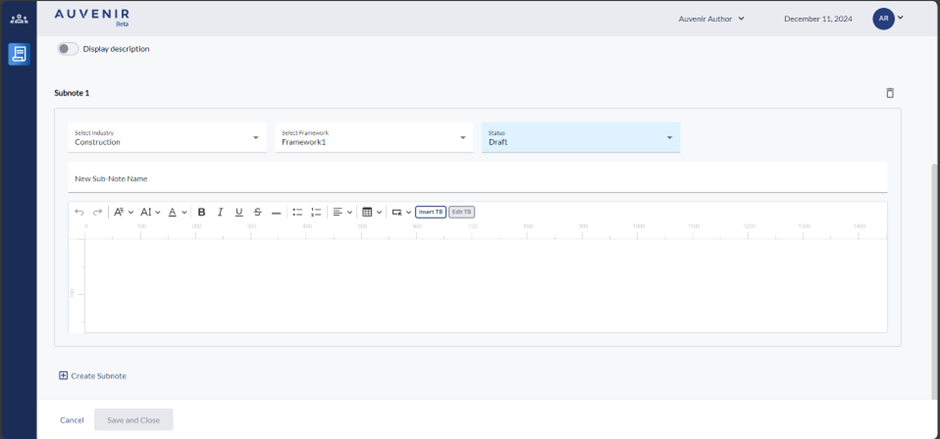Open the Auvenir Author role menu
The height and width of the screenshot is (439, 940).
[712, 18]
